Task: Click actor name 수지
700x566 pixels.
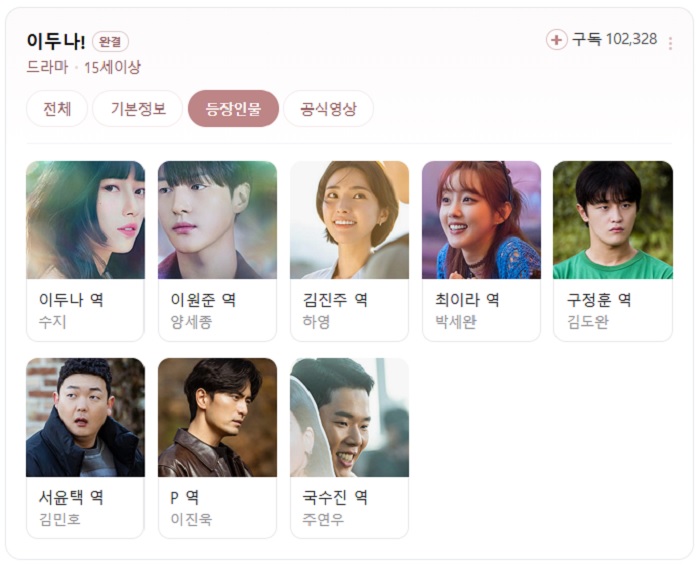Action: point(53,322)
